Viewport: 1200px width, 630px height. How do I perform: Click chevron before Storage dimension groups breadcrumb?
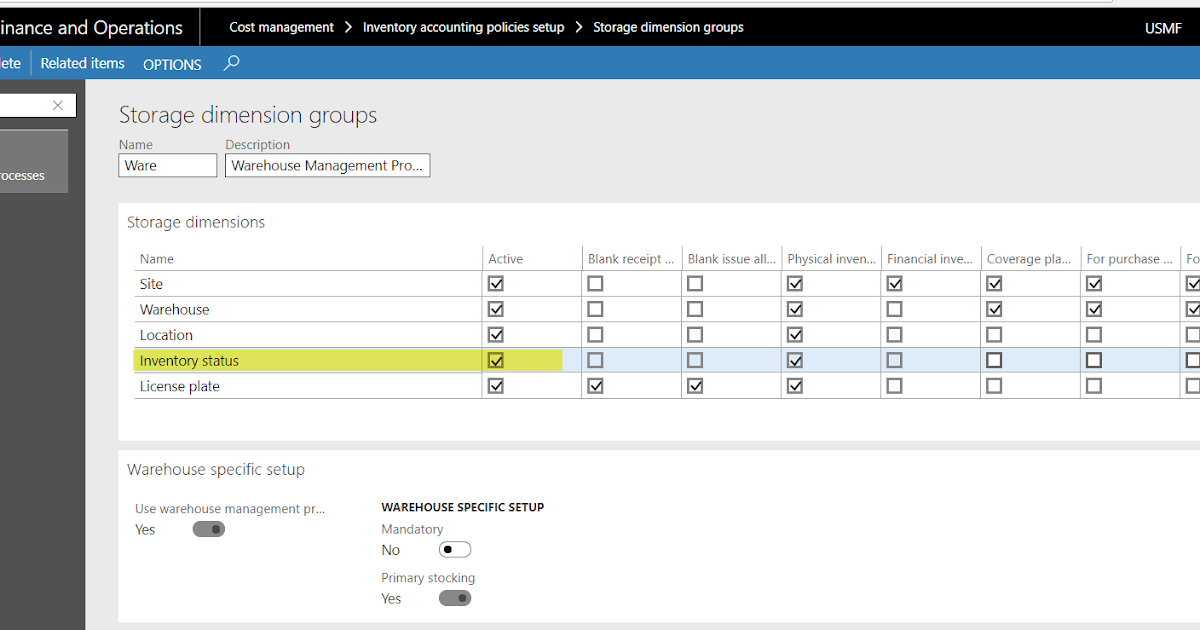pos(579,27)
